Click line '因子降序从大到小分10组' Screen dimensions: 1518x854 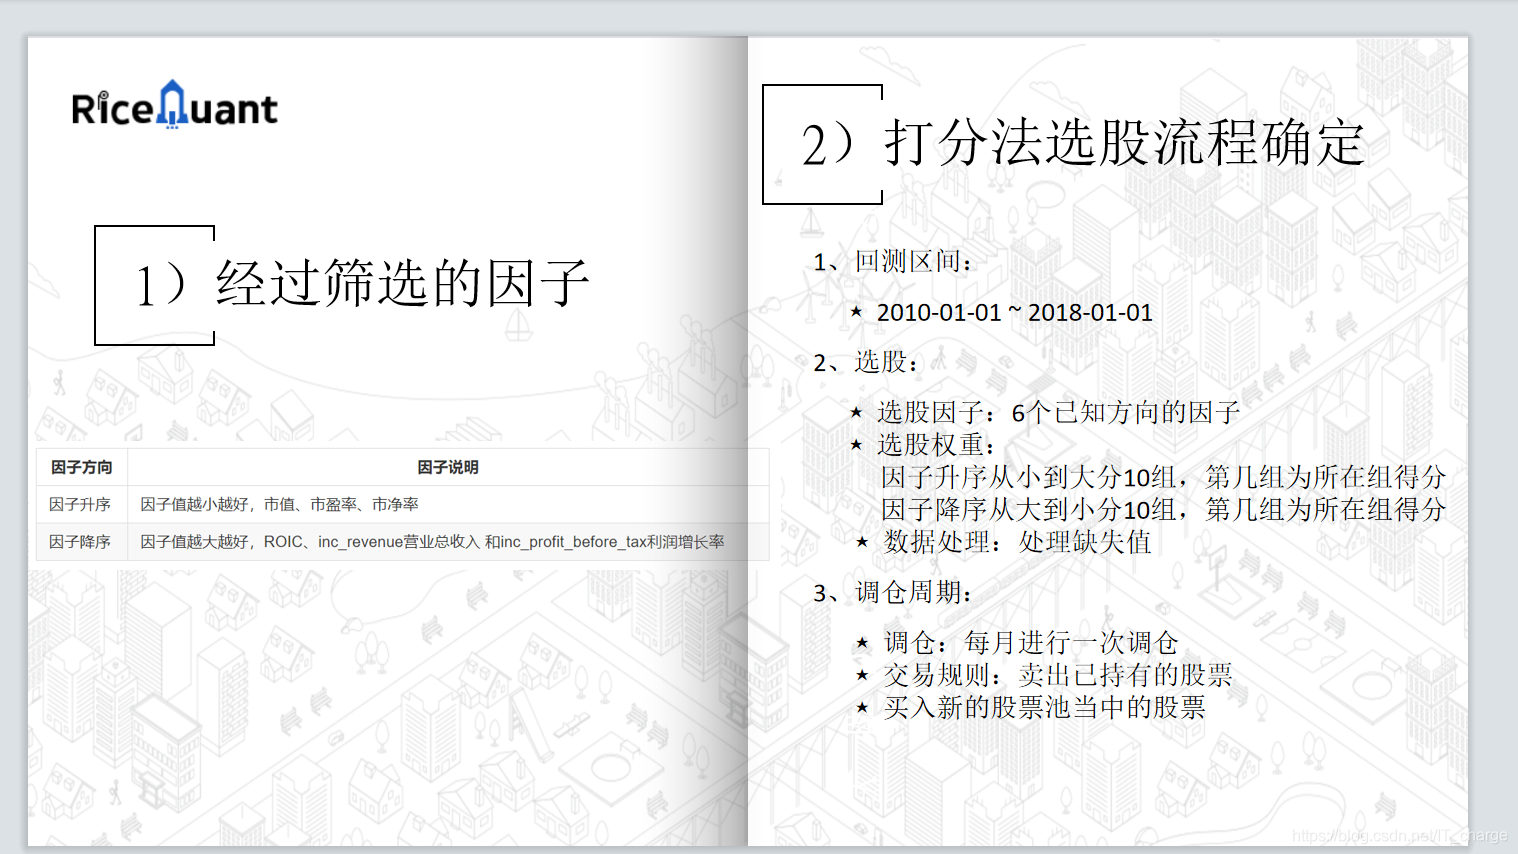click(x=1163, y=509)
